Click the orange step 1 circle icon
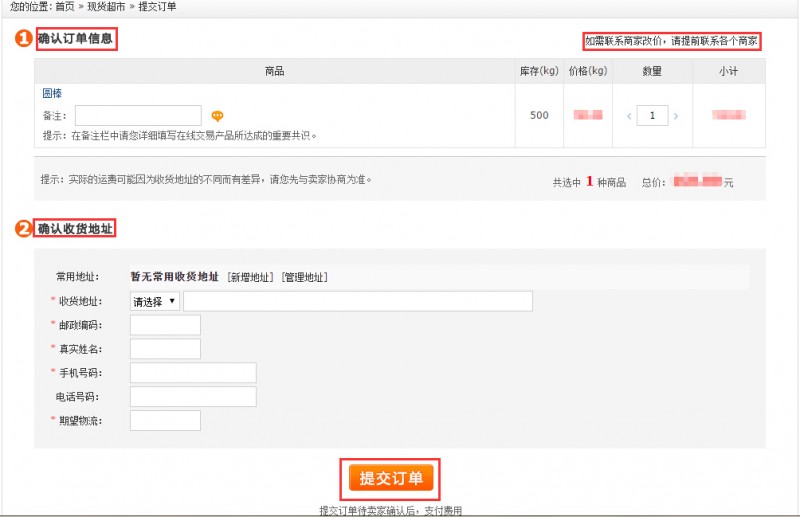The image size is (800, 517). click(x=23, y=40)
